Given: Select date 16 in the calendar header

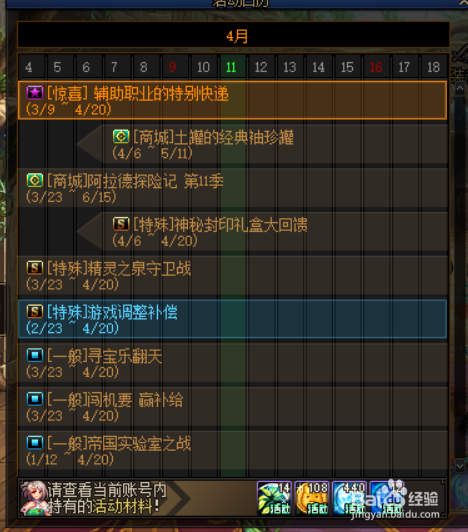Looking at the screenshot, I should pos(376,67).
